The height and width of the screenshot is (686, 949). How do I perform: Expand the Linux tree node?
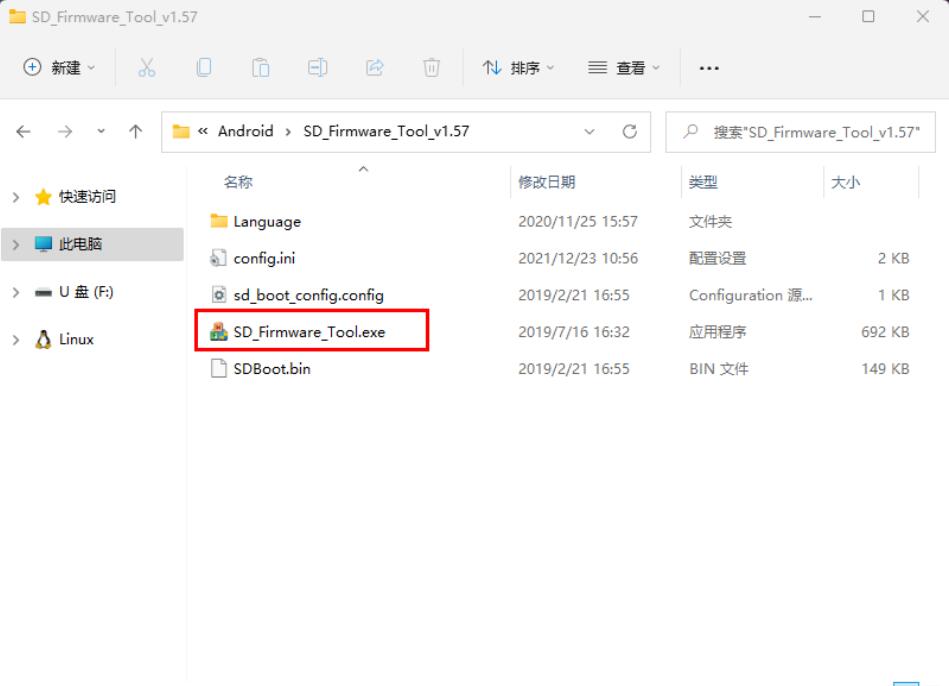(15, 340)
